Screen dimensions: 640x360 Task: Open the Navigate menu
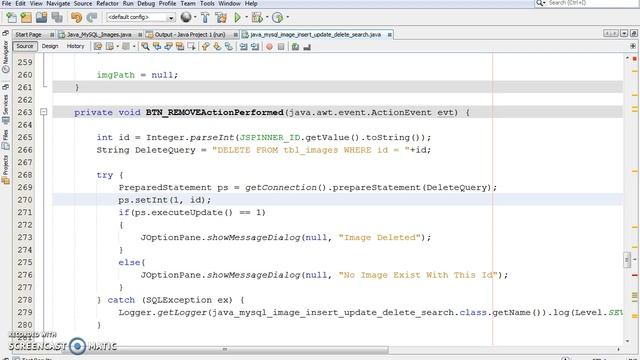(x=58, y=3)
